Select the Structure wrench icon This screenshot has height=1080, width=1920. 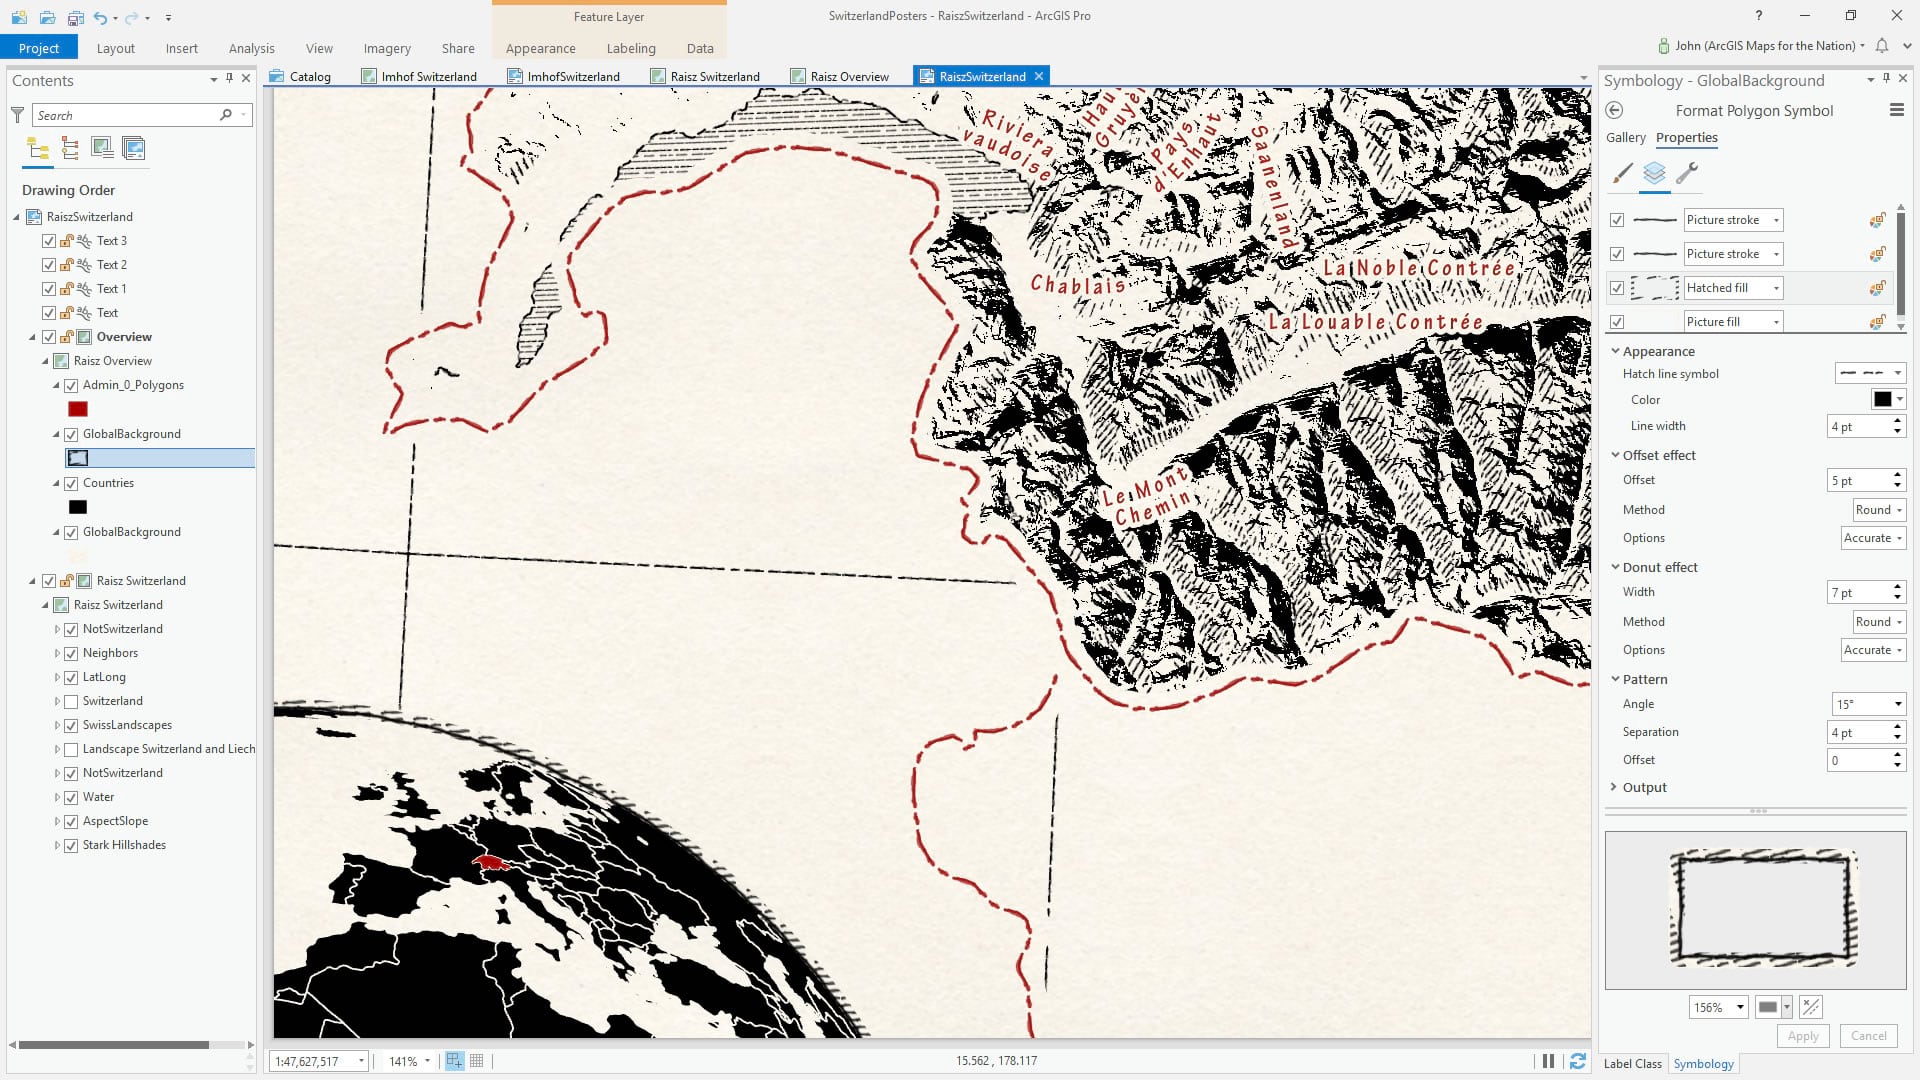click(1687, 173)
